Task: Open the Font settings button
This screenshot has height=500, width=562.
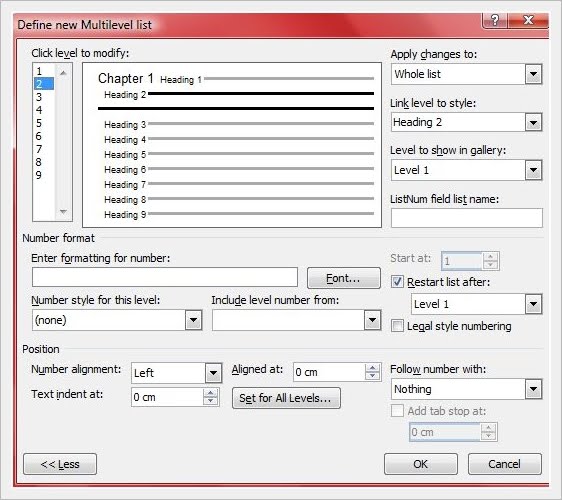Action: tap(343, 278)
